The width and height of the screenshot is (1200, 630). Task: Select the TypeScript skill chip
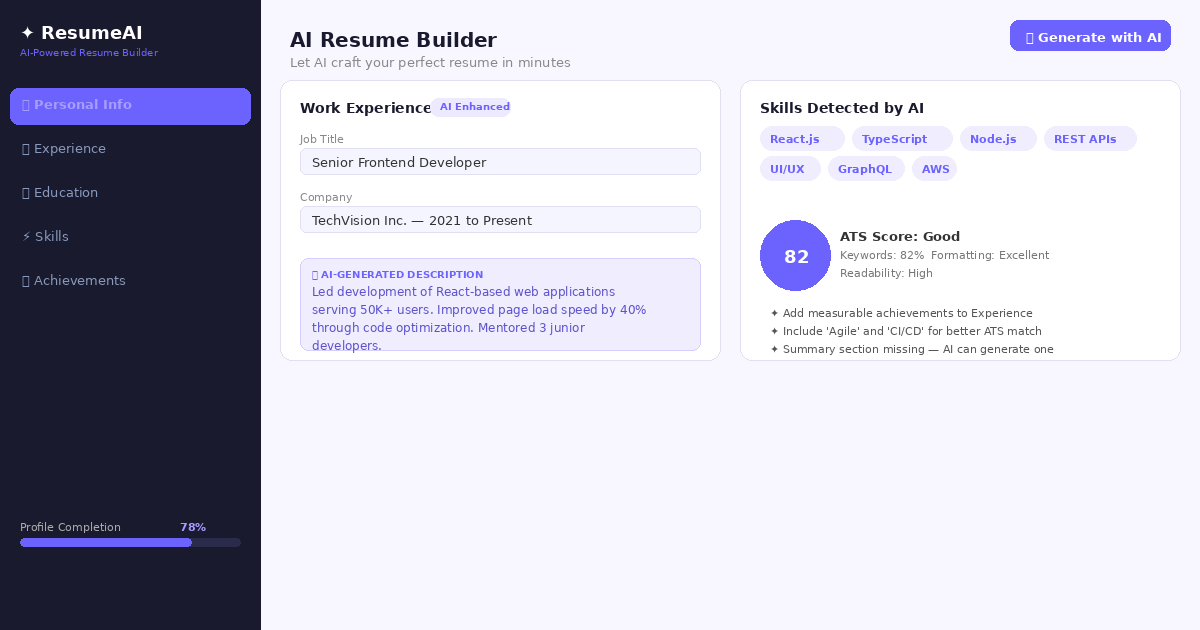[894, 139]
